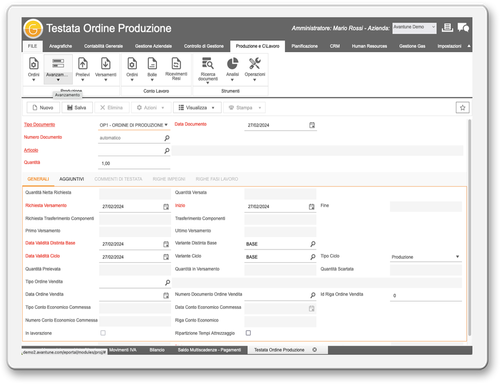The width and height of the screenshot is (500, 384).
Task: Open the Versamenti ribbon icon
Action: 106,69
